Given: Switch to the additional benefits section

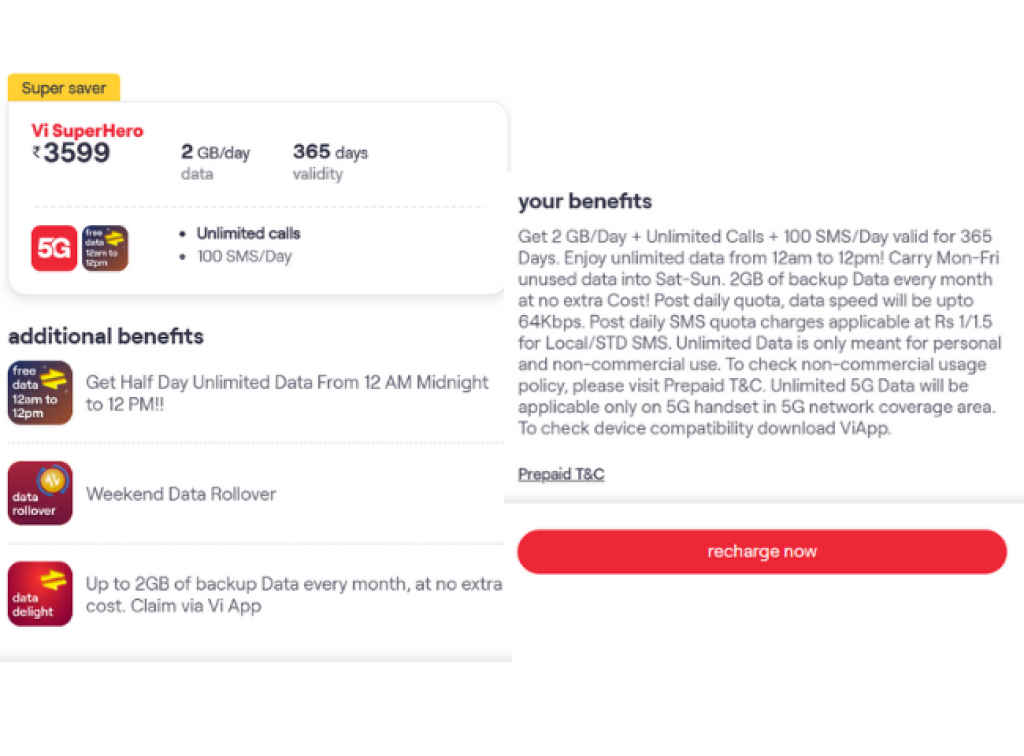Looking at the screenshot, I should point(105,337).
